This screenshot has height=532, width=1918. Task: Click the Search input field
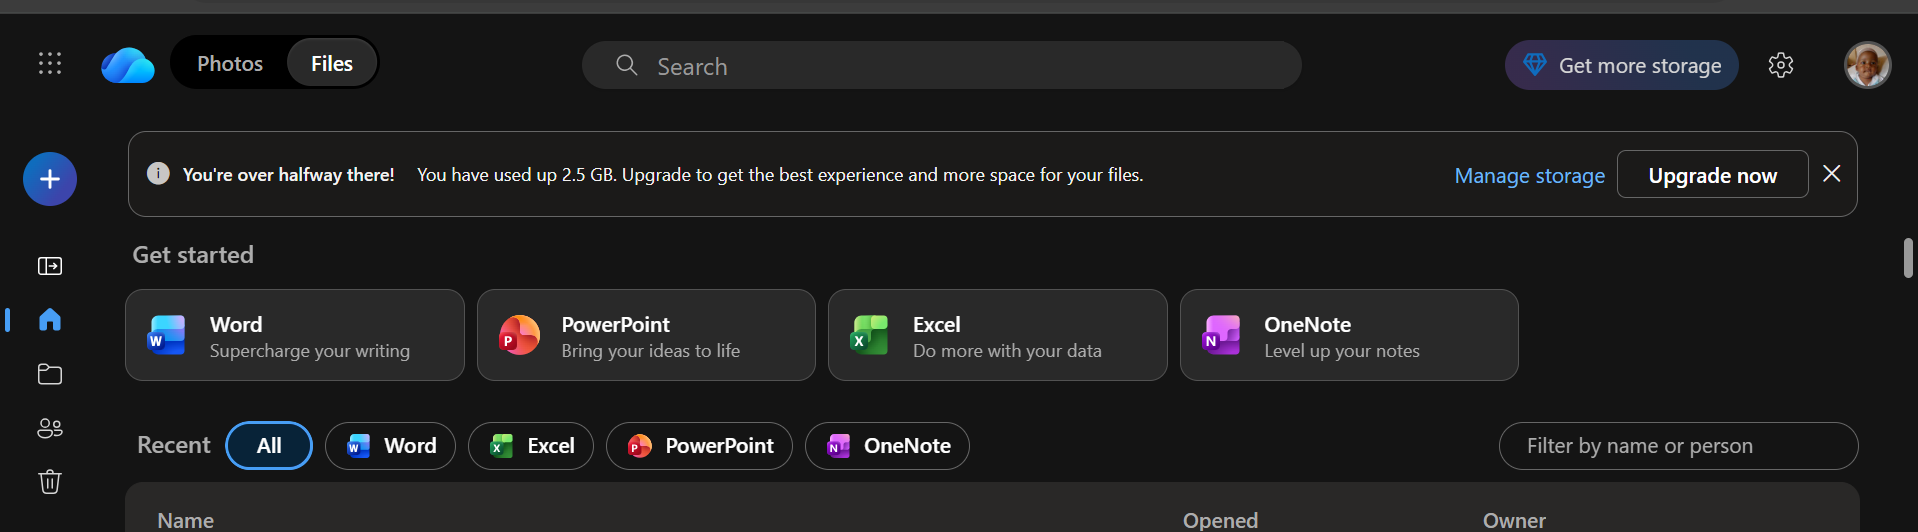tap(942, 65)
